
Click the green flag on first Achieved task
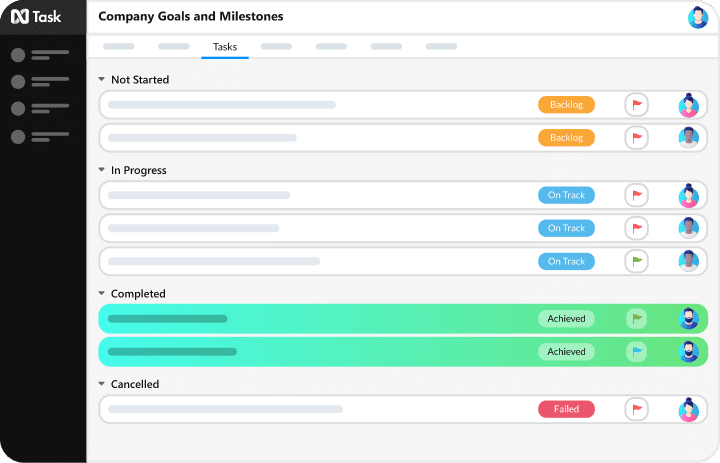point(637,319)
